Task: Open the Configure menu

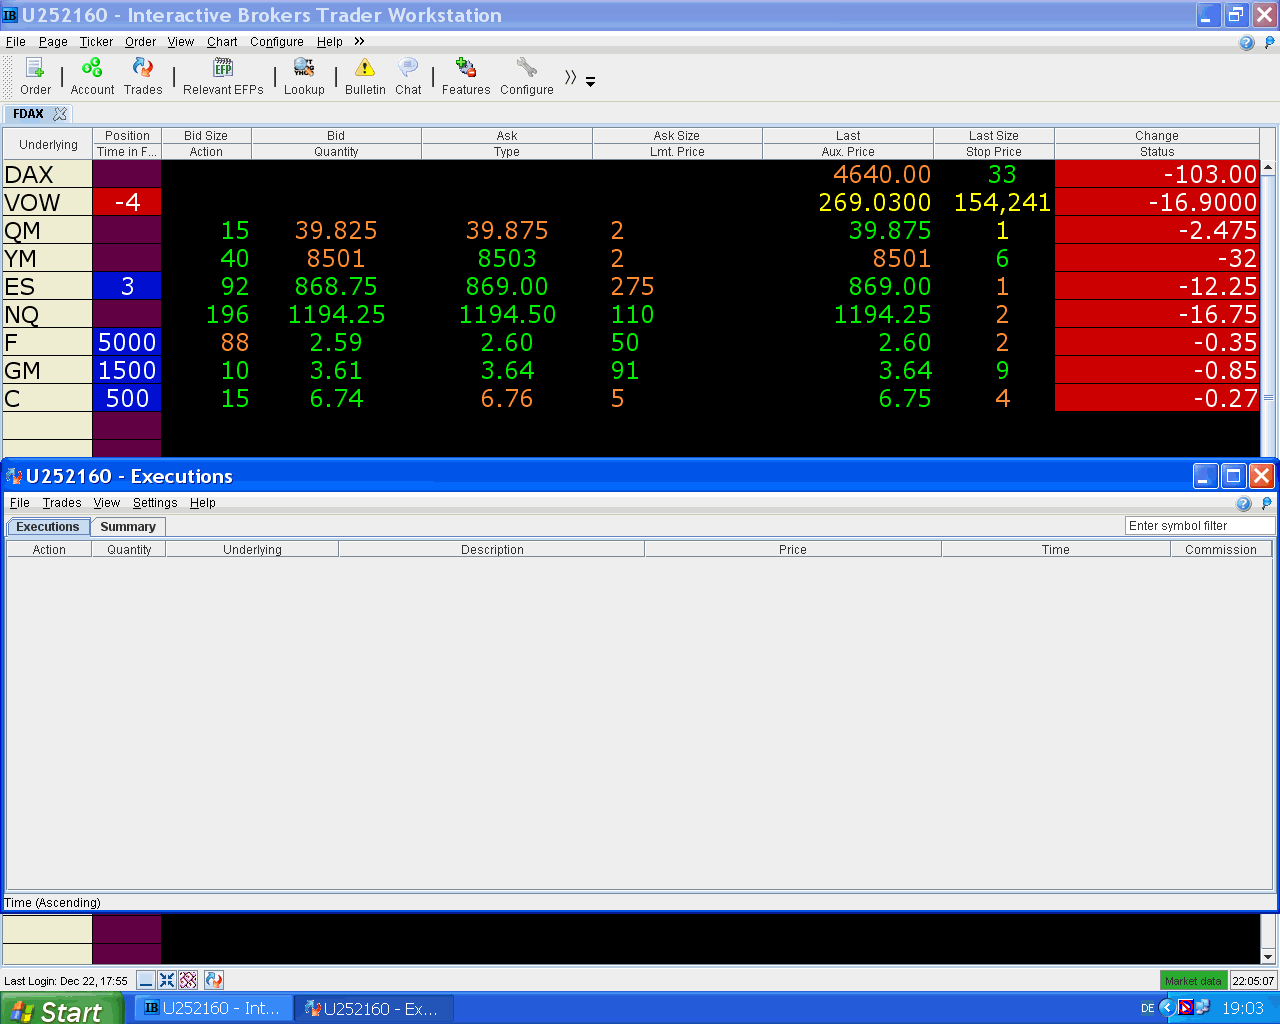Action: click(x=277, y=42)
